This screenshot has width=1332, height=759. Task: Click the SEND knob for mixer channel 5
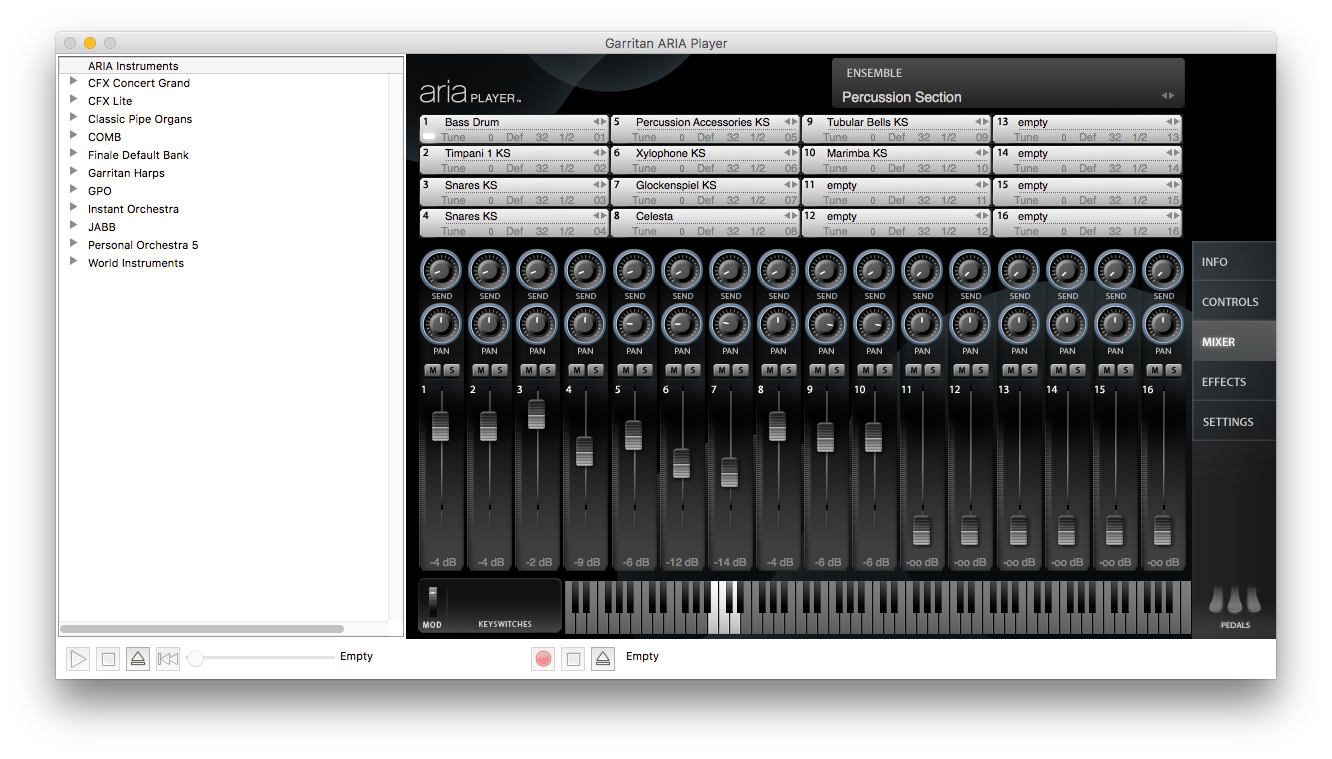pyautogui.click(x=634, y=270)
